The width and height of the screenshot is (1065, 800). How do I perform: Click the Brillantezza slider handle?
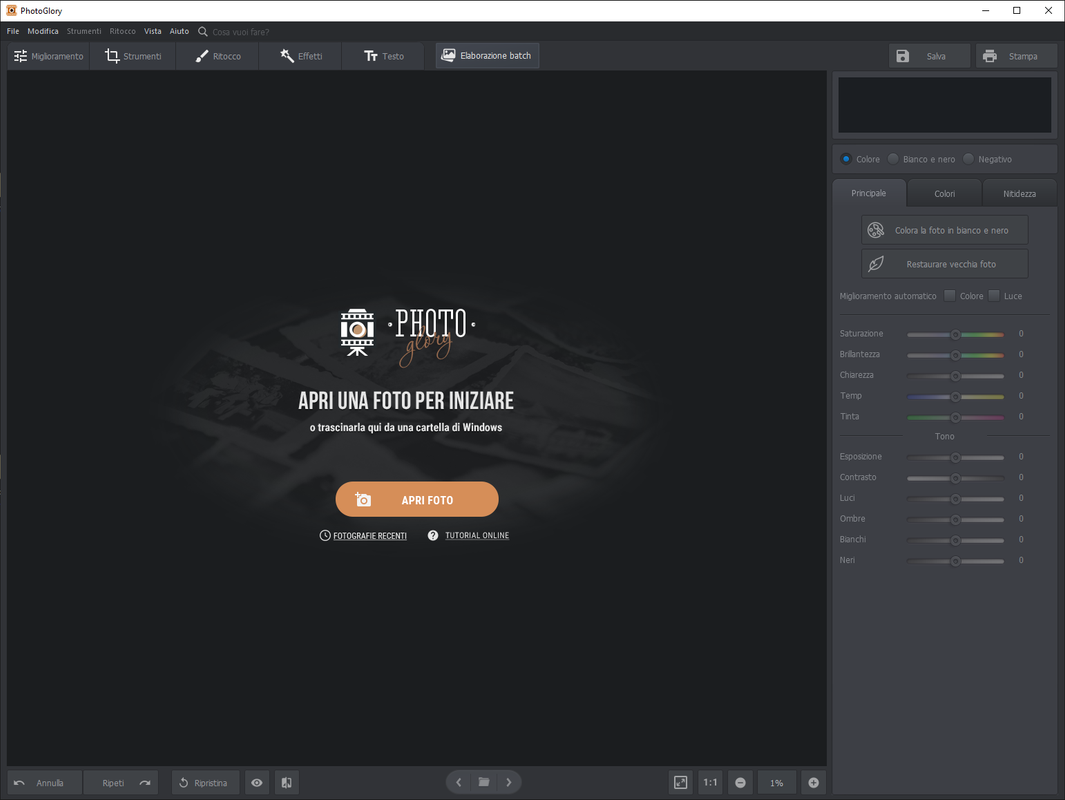coord(956,355)
